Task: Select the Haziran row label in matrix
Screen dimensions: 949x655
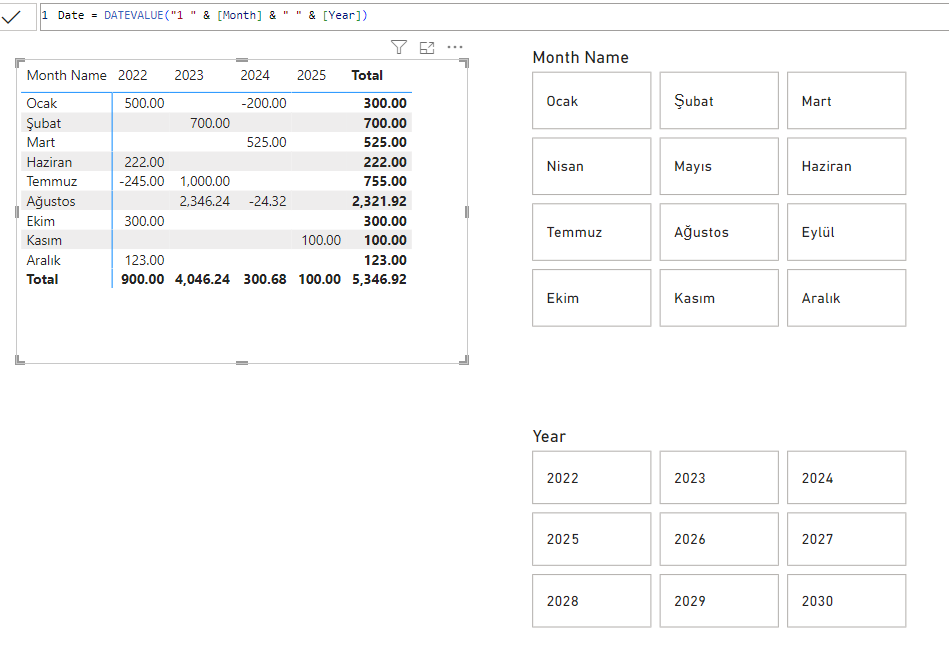Action: (x=49, y=162)
